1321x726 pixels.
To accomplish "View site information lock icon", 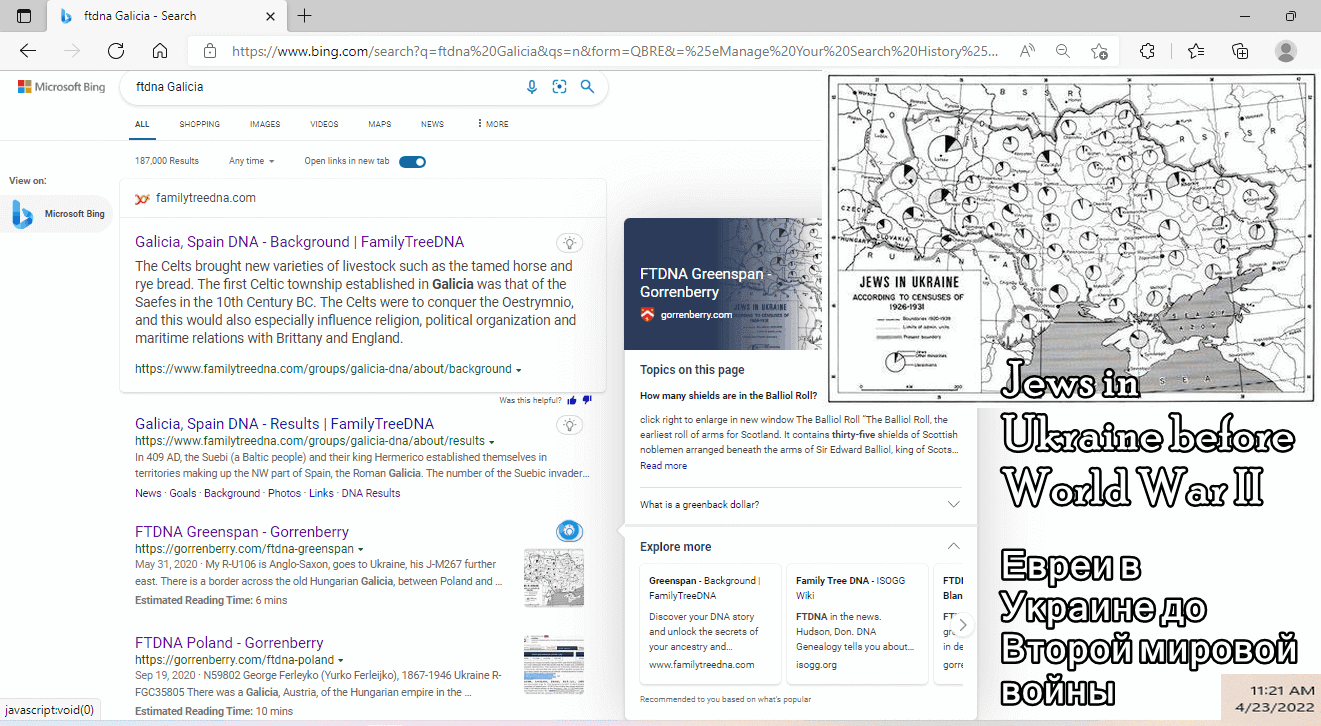I will [210, 51].
